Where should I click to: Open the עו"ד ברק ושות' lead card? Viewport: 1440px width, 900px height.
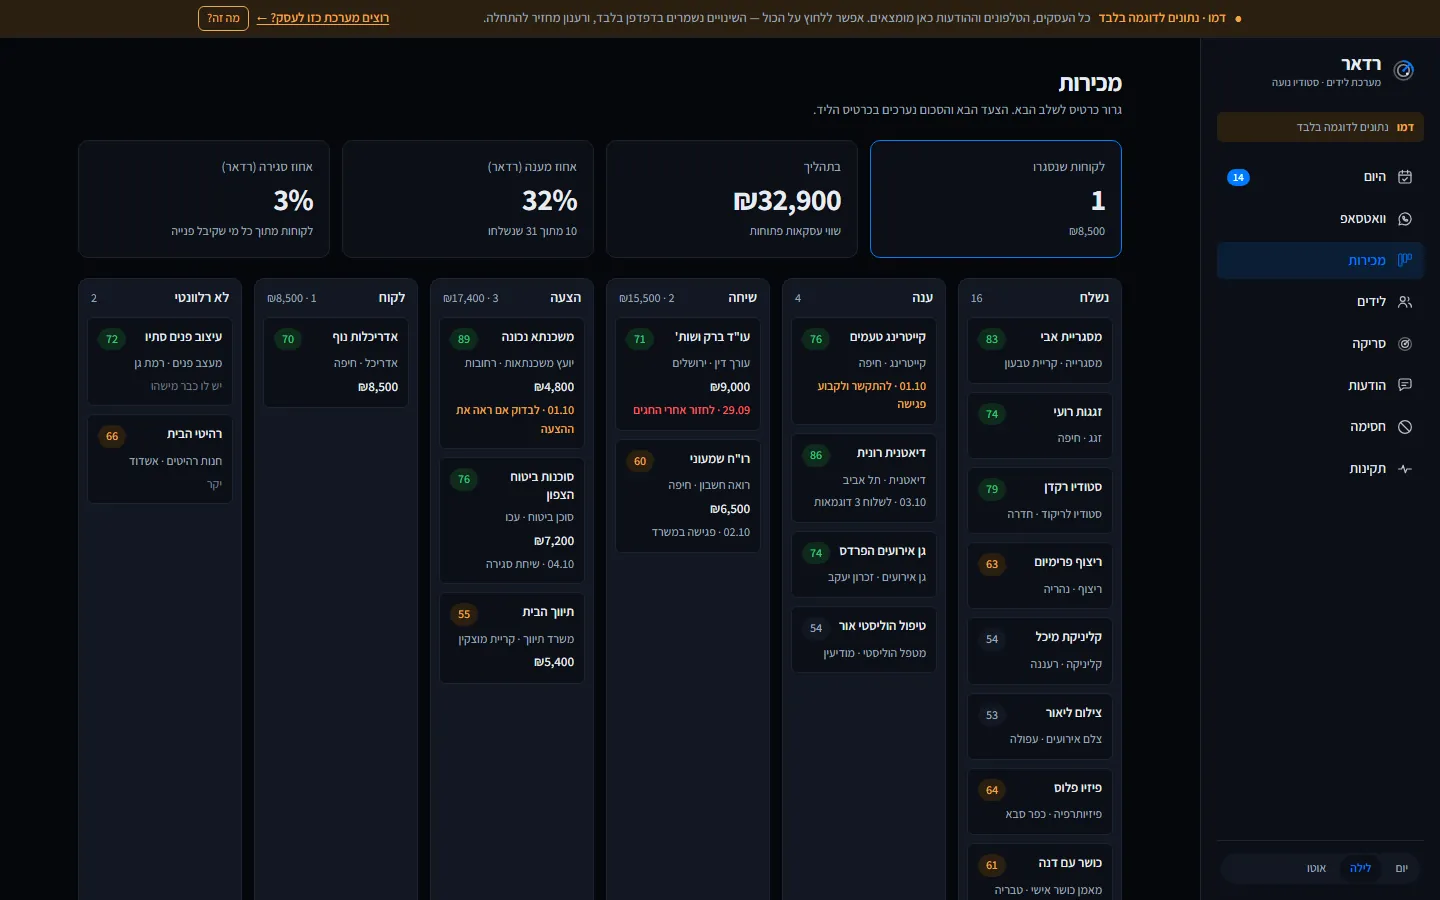coord(688,374)
